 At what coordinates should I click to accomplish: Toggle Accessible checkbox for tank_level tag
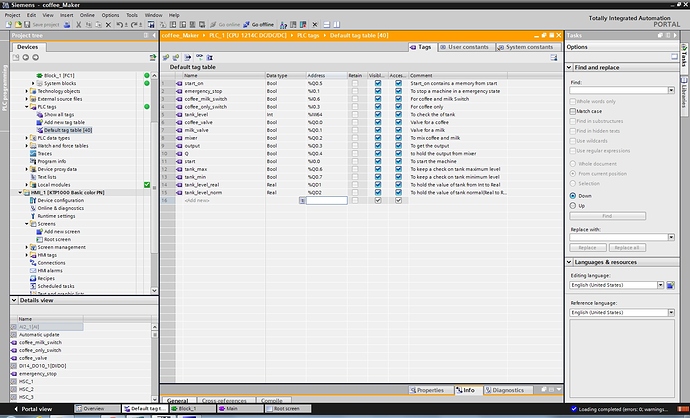point(398,114)
